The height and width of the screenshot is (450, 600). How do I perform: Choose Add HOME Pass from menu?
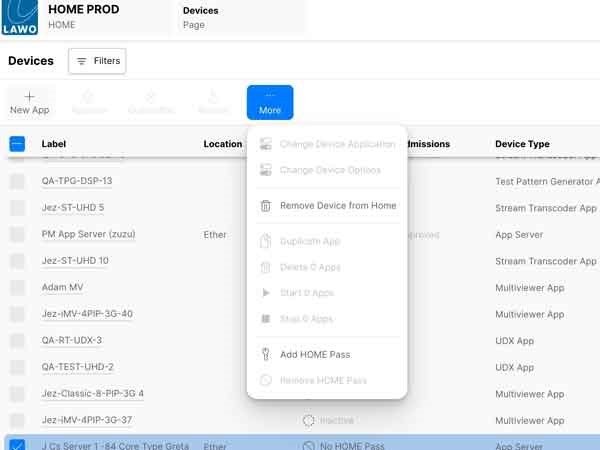[328, 355]
